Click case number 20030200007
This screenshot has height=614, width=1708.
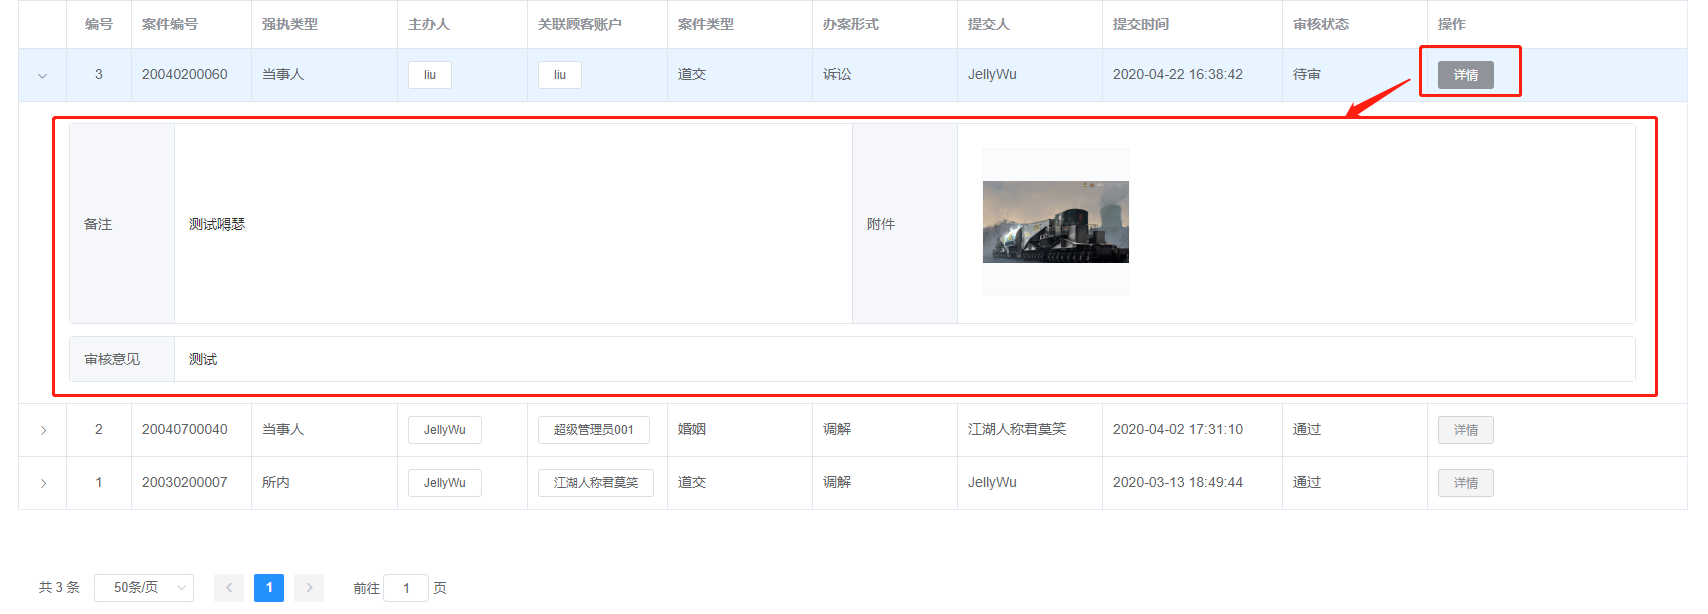(185, 482)
